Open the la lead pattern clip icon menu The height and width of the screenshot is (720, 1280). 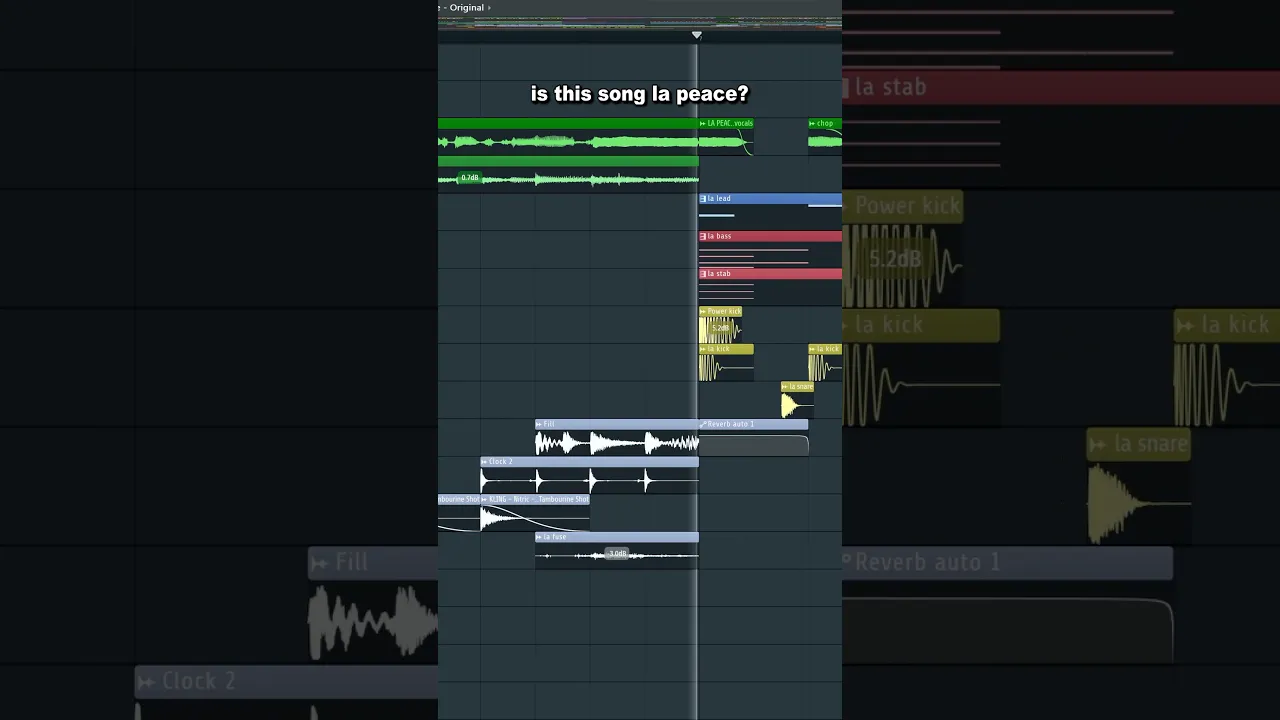pos(703,199)
